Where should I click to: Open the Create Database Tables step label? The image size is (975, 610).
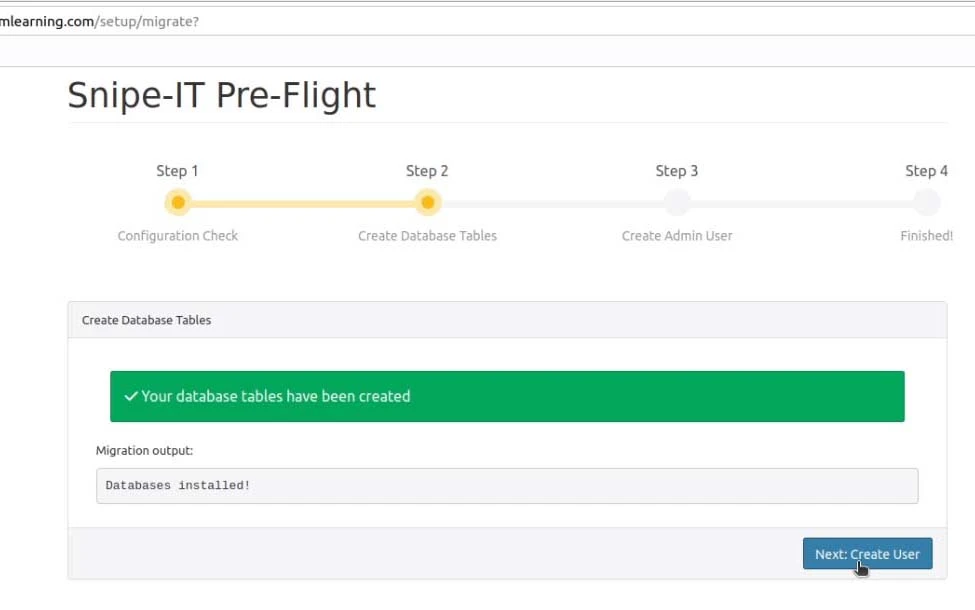pyautogui.click(x=428, y=236)
